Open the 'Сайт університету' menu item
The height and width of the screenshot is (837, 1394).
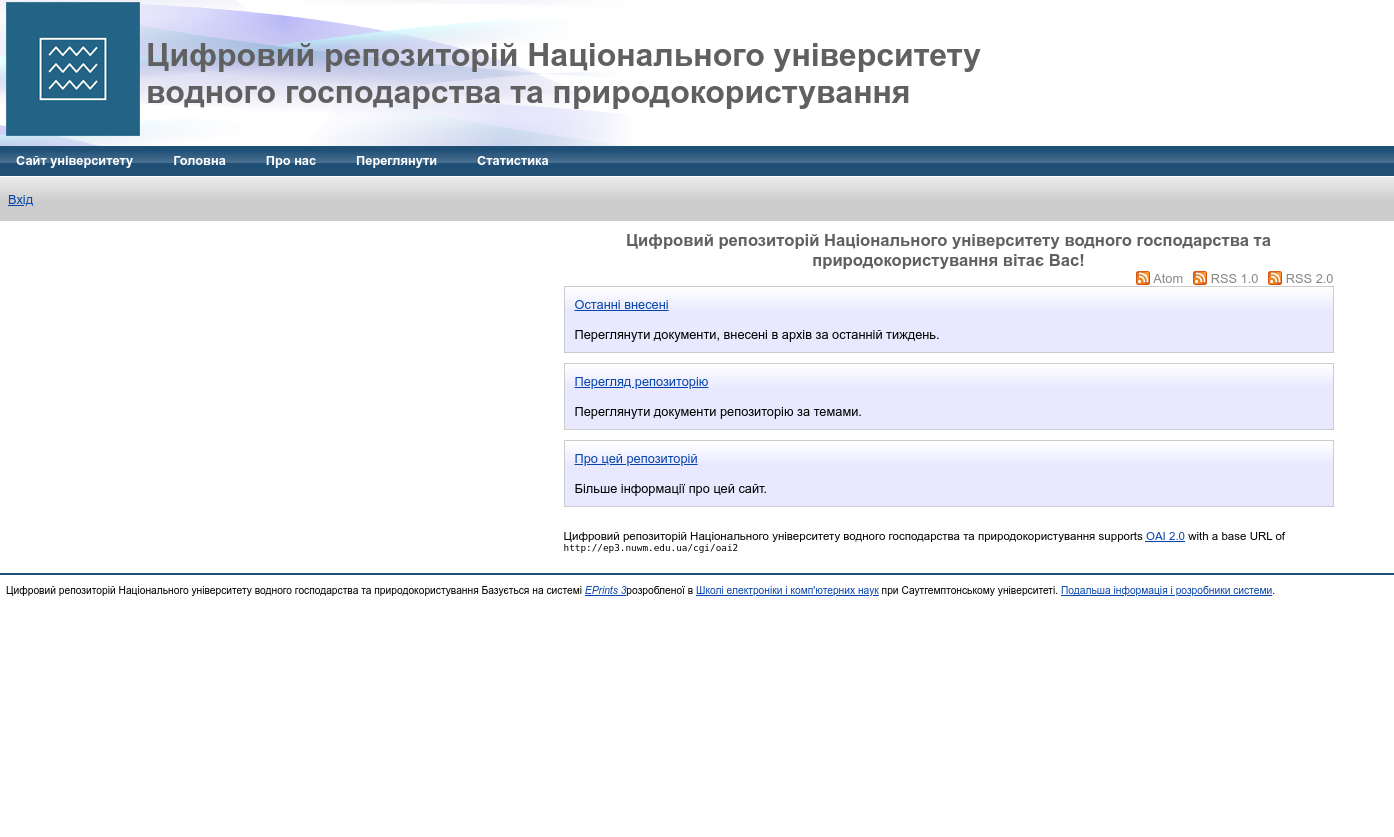click(x=74, y=160)
